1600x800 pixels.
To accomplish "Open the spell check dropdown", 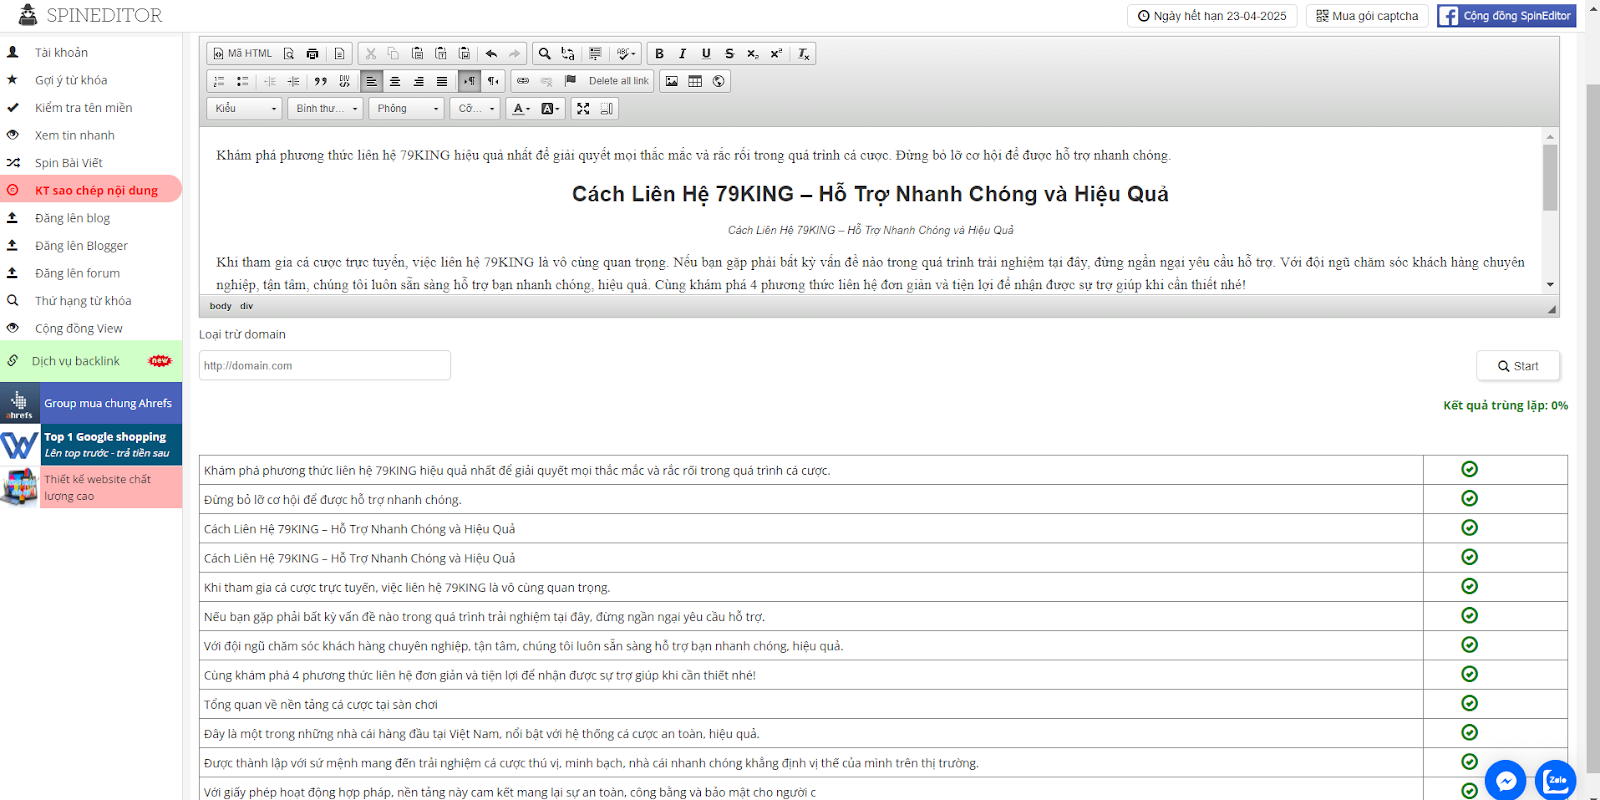I will click(626, 54).
